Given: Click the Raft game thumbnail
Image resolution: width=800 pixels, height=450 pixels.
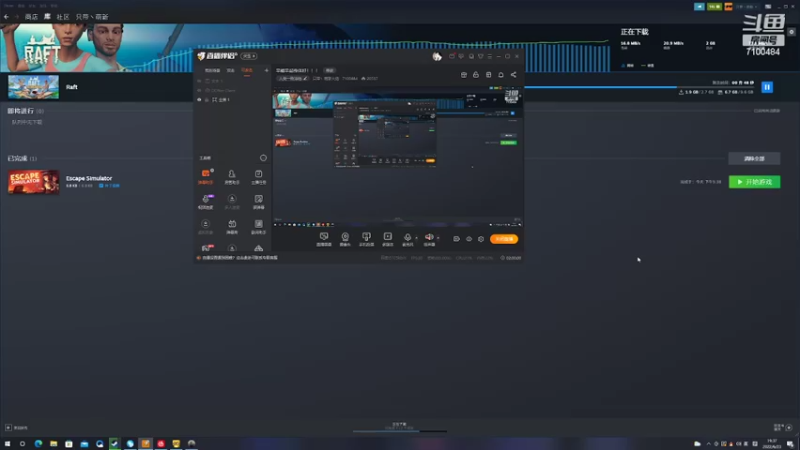Looking at the screenshot, I should [x=33, y=87].
